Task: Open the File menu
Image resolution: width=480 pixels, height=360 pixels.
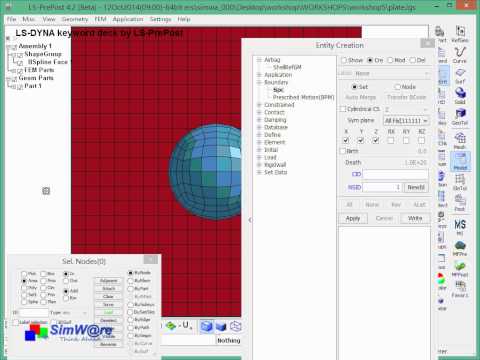Action: pos(11,19)
